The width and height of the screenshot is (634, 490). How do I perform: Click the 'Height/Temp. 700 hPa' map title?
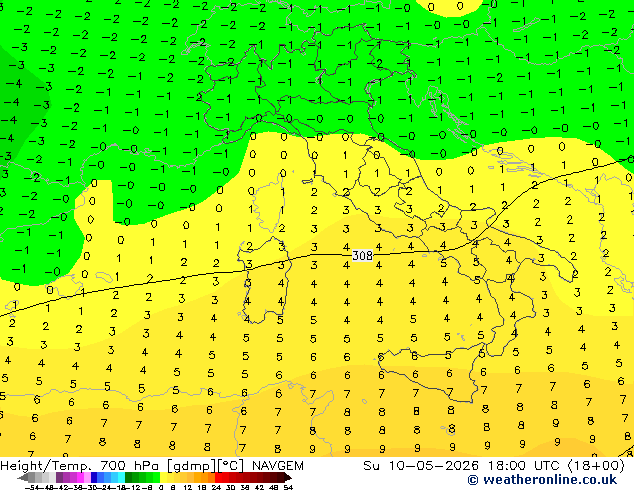80,466
